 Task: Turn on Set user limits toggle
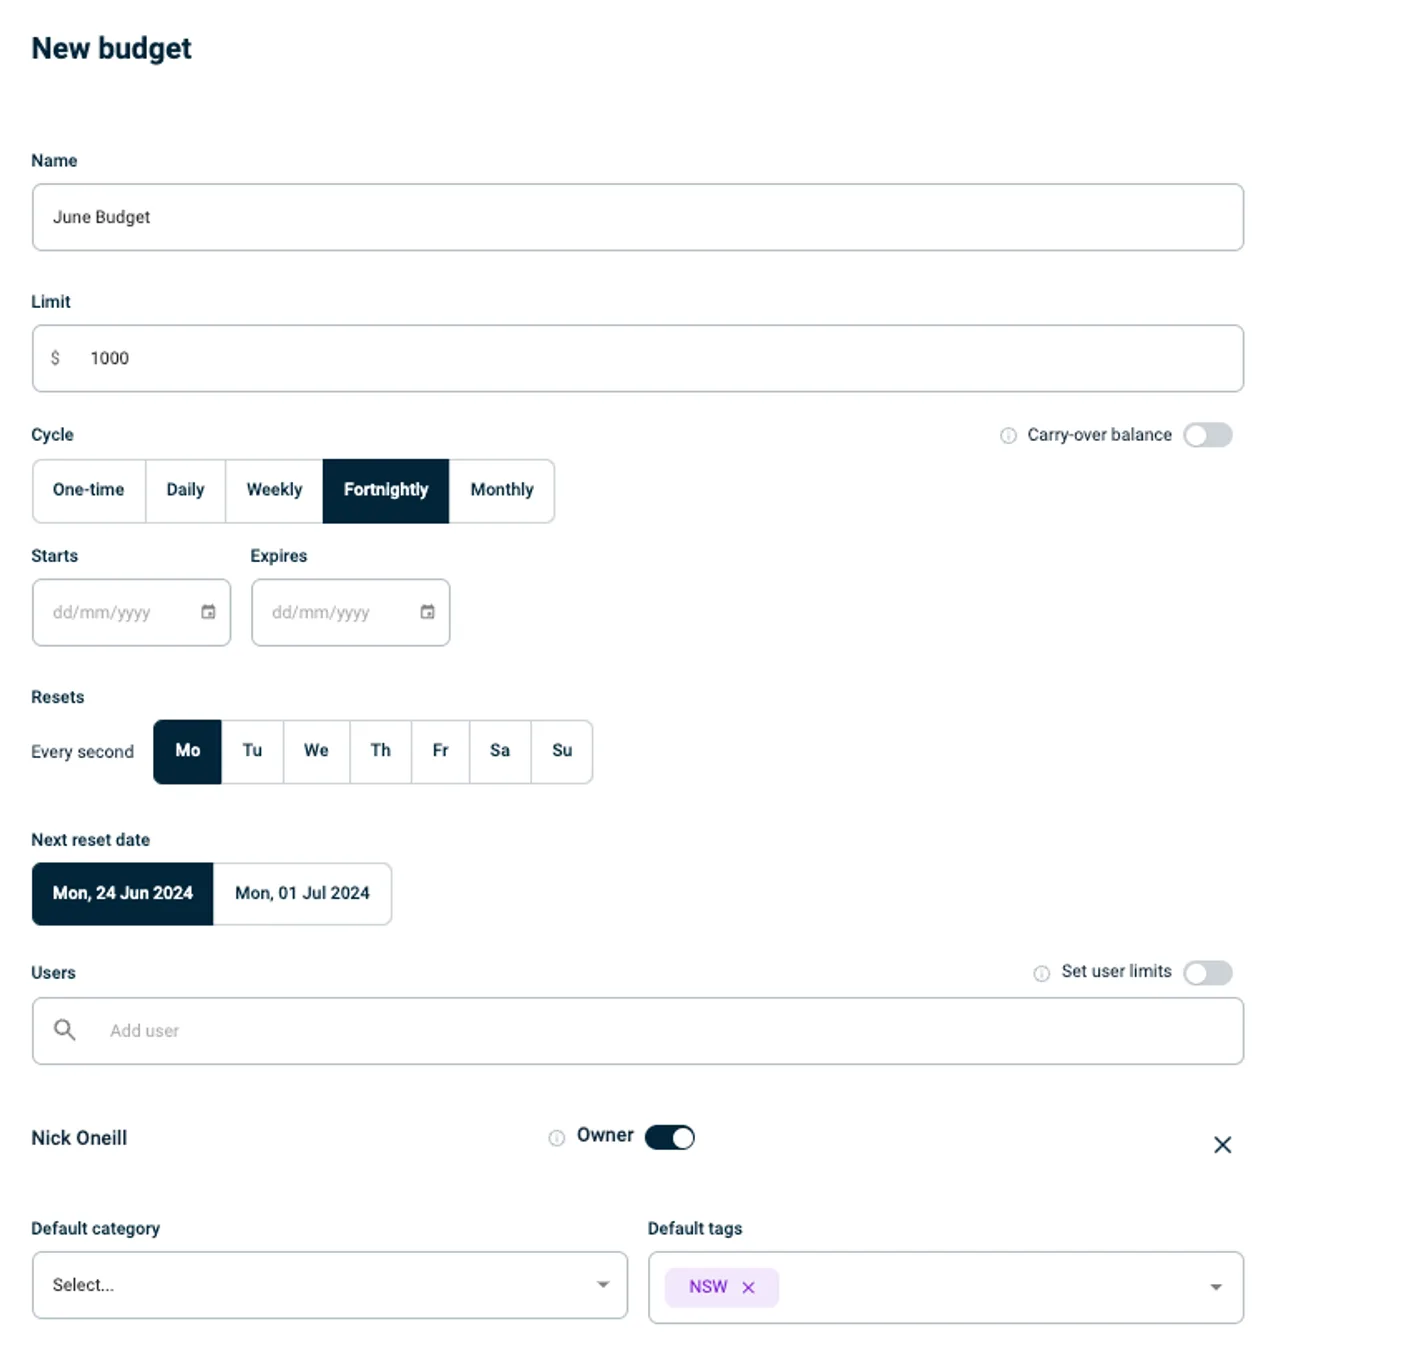click(1207, 973)
